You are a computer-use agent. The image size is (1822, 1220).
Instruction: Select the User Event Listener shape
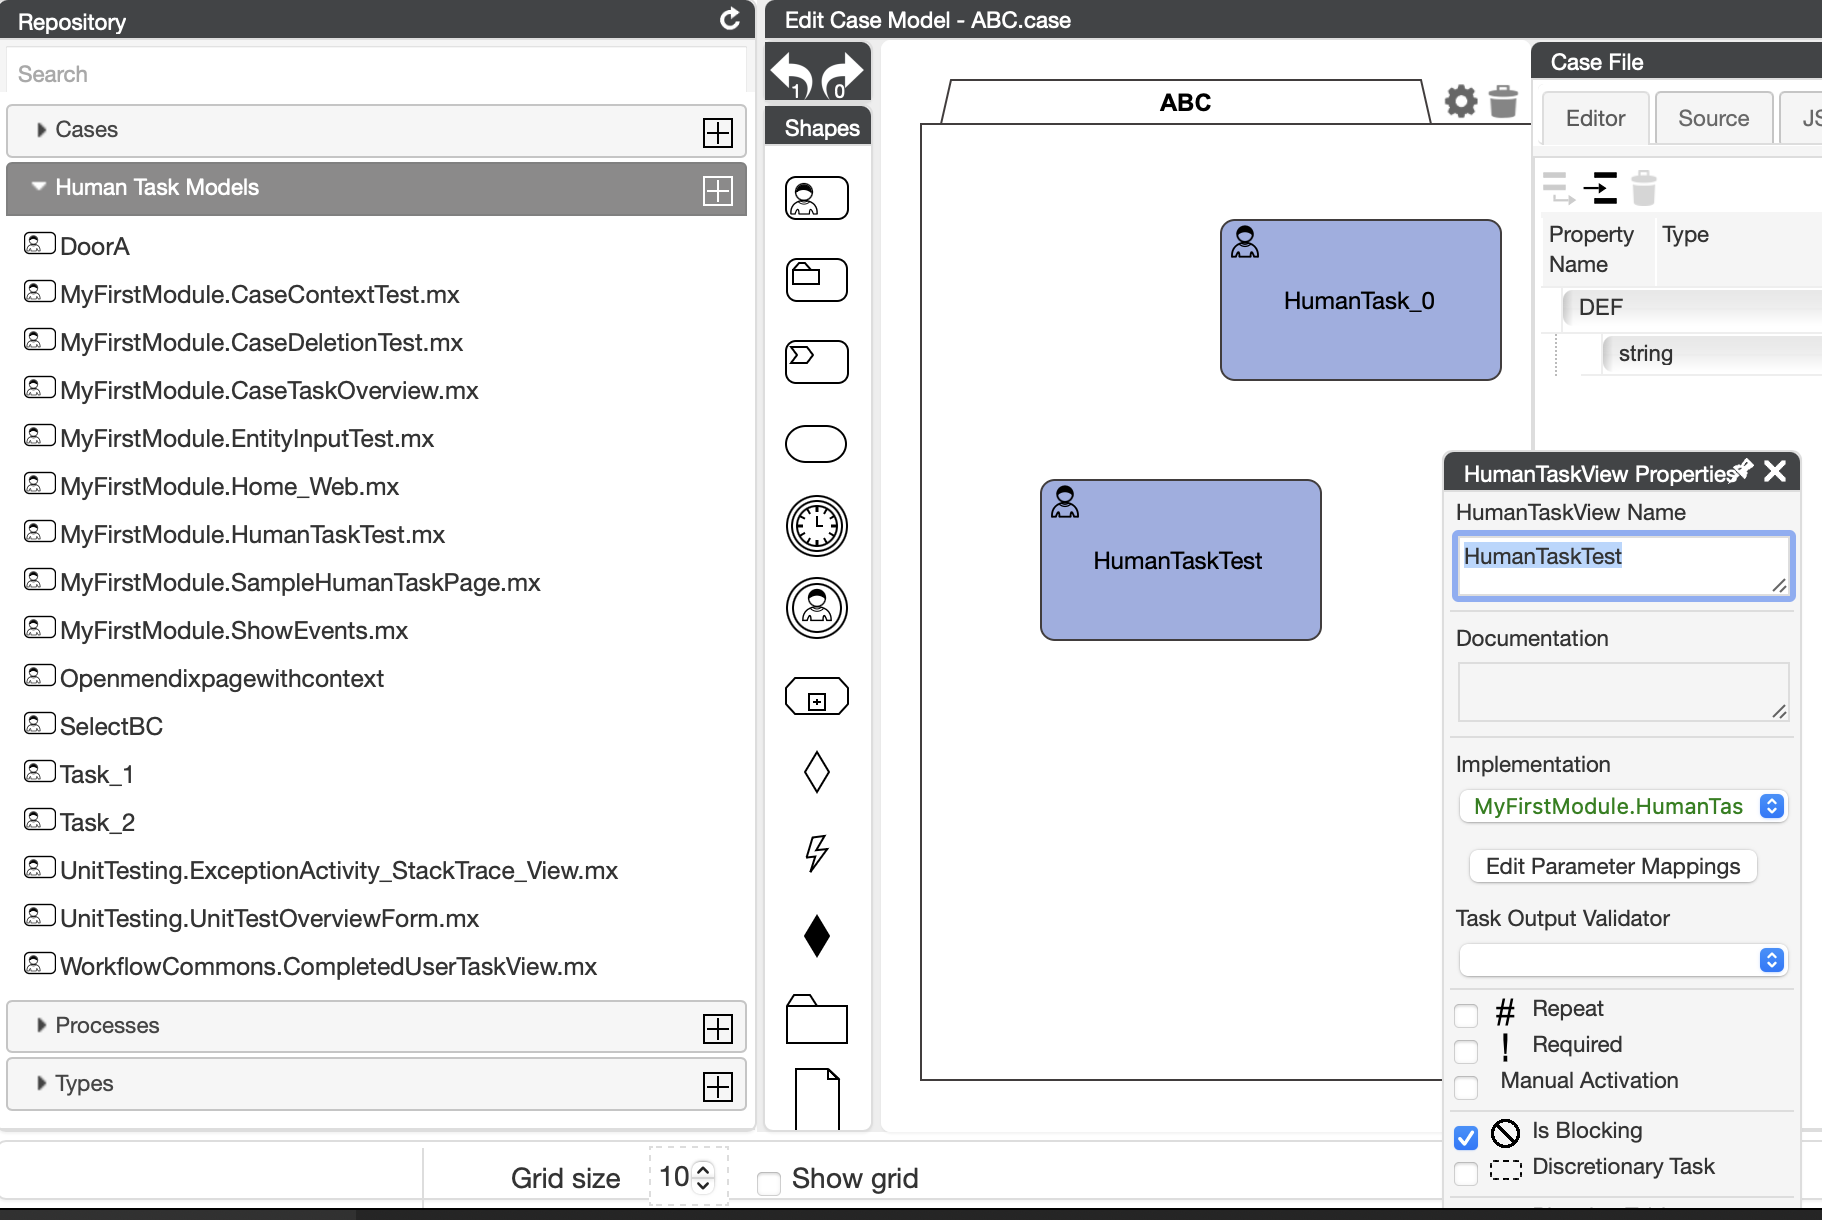click(x=816, y=607)
